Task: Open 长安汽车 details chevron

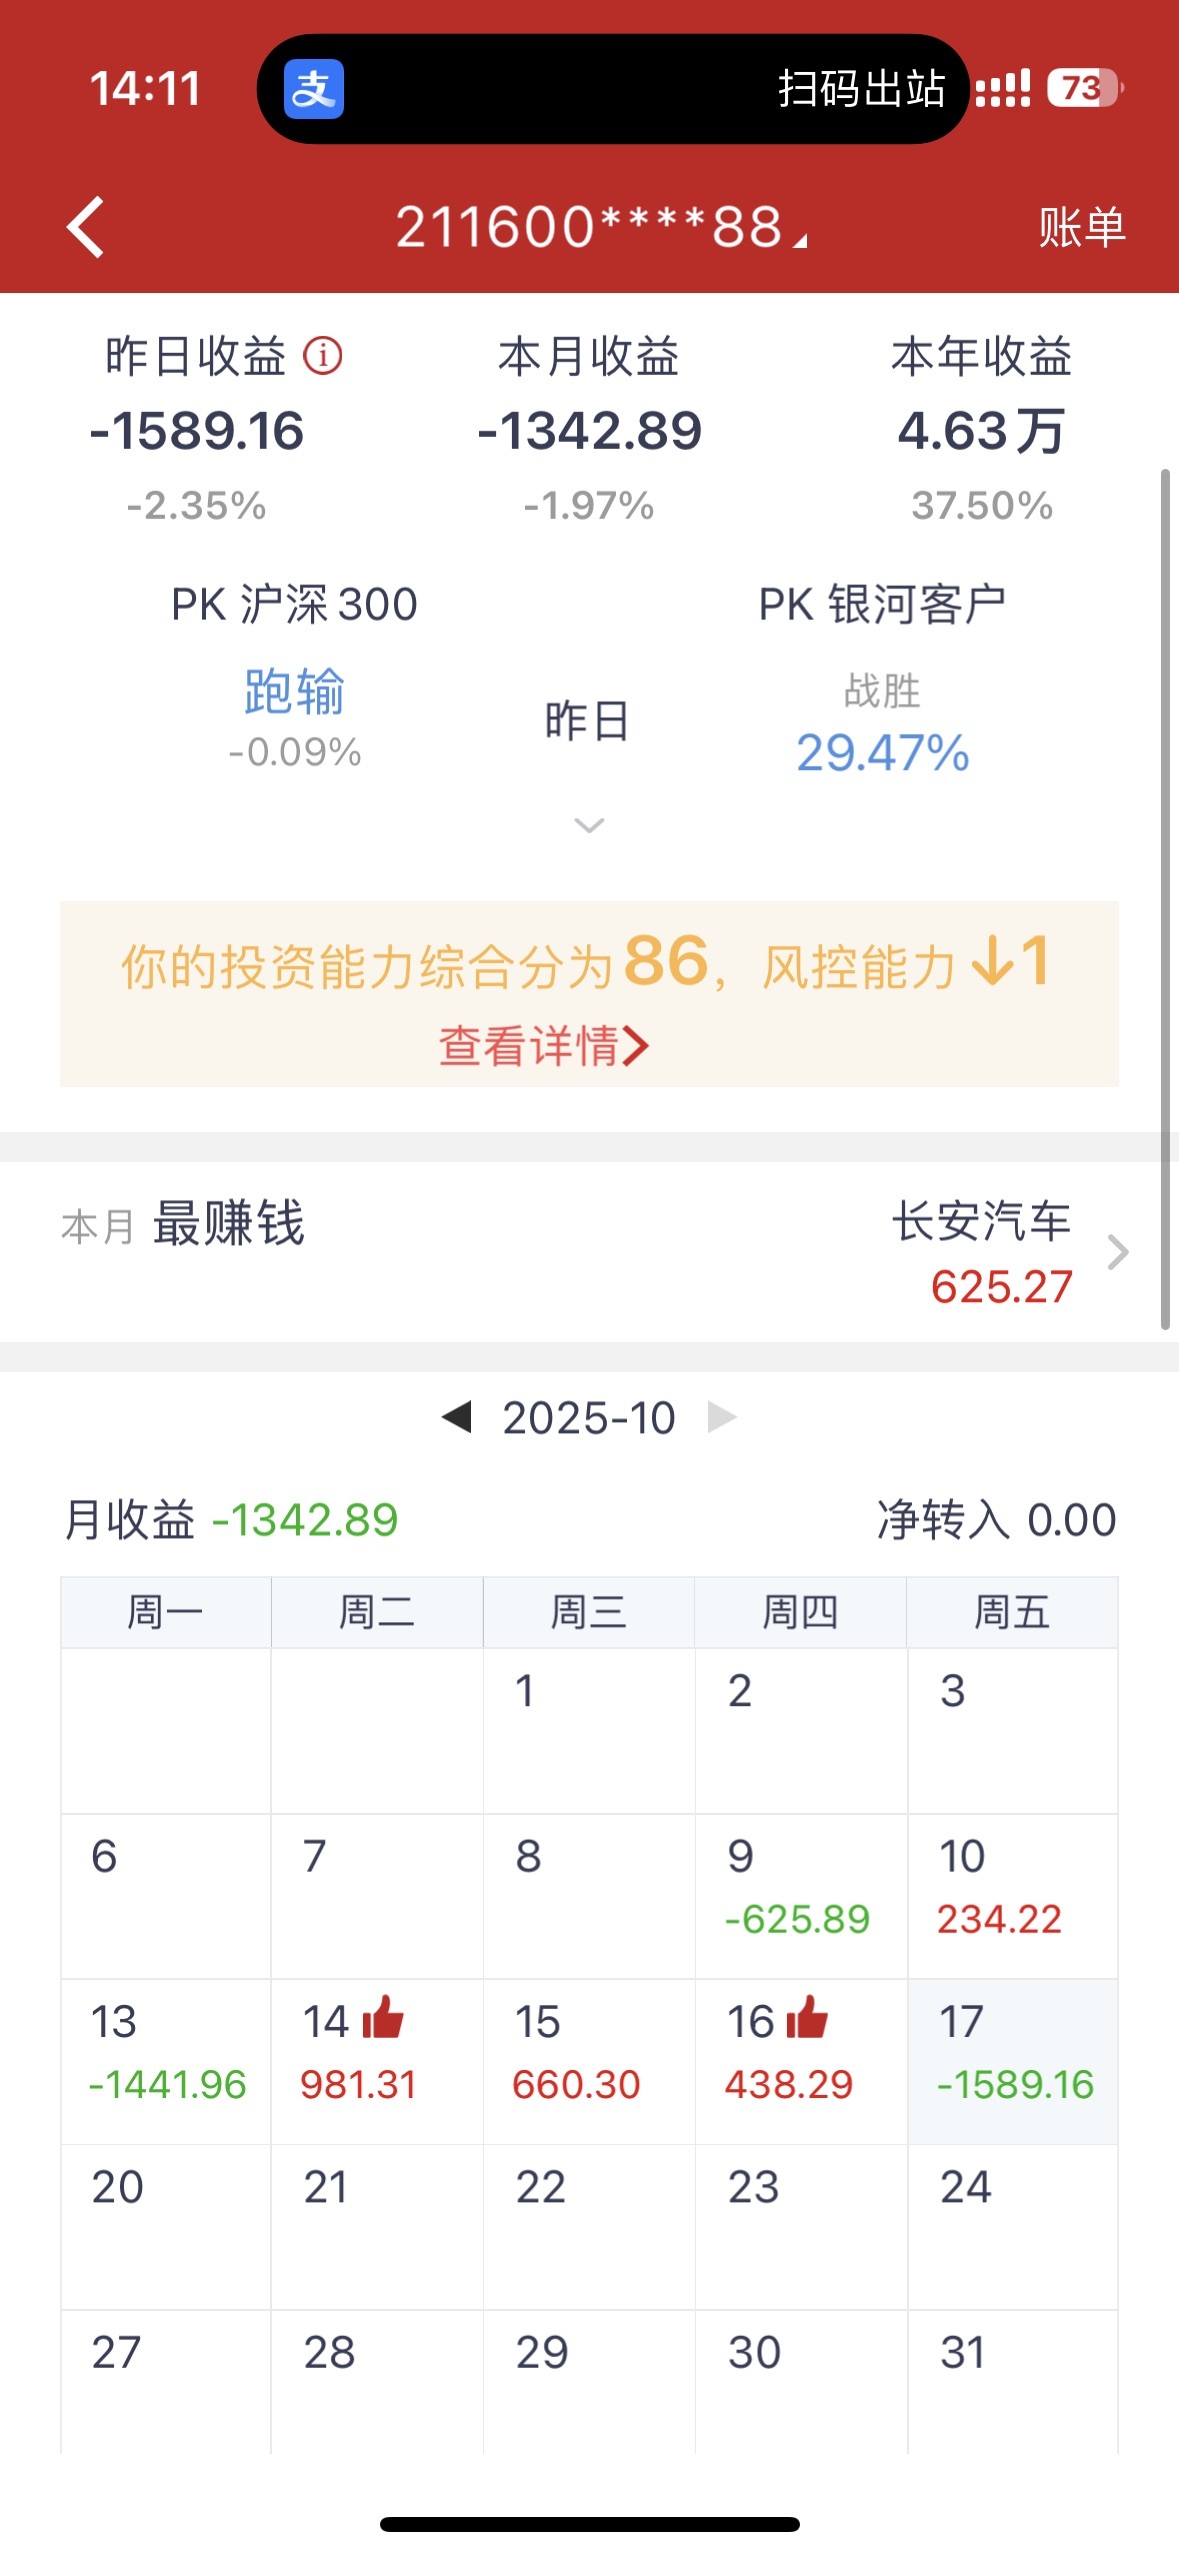Action: point(1118,1252)
